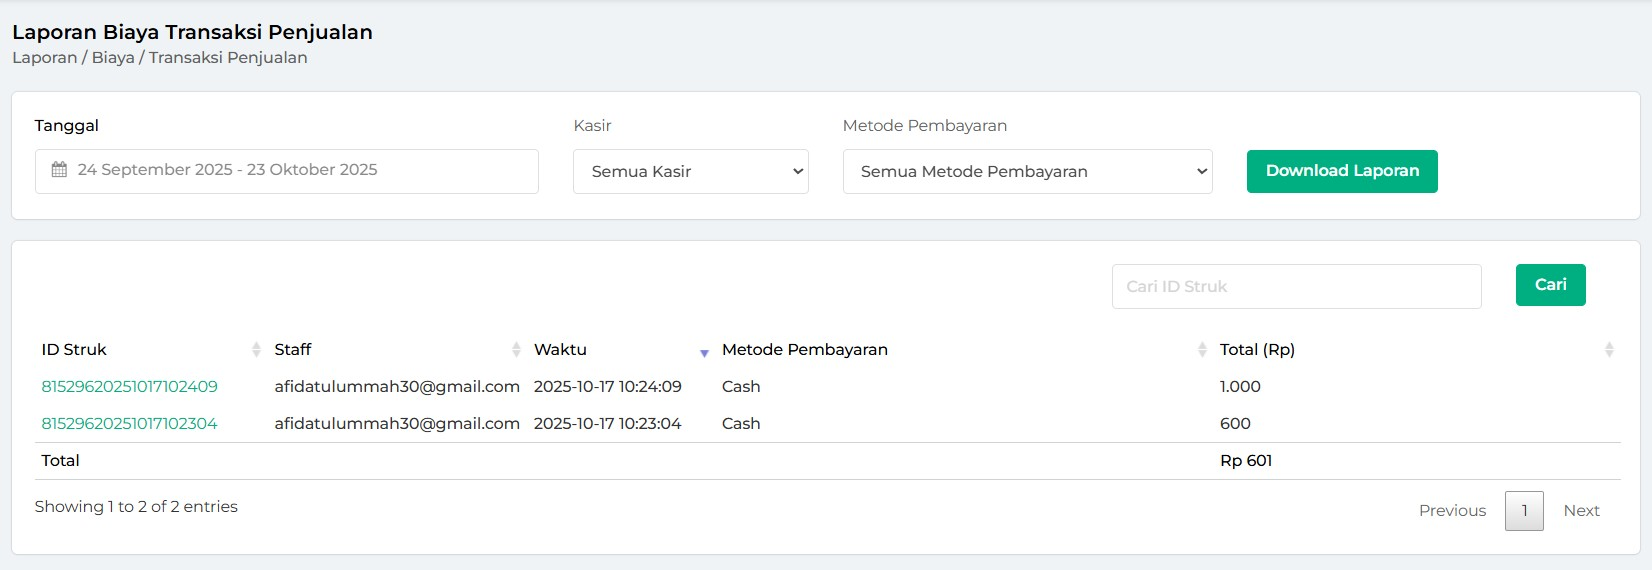Viewport: 1652px width, 570px height.
Task: Click Total (Rp) column header text
Action: point(1257,350)
